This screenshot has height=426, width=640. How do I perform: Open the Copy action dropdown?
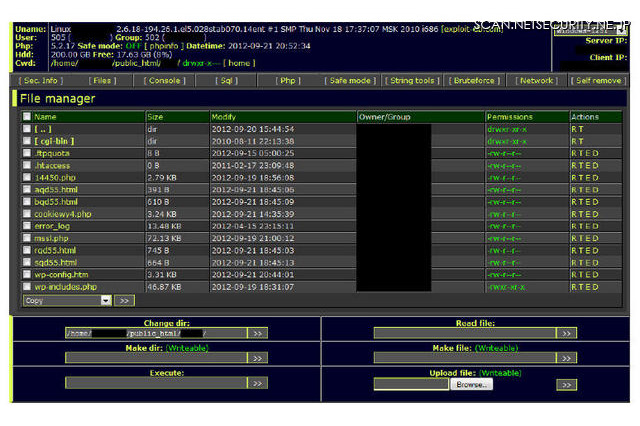[x=66, y=300]
